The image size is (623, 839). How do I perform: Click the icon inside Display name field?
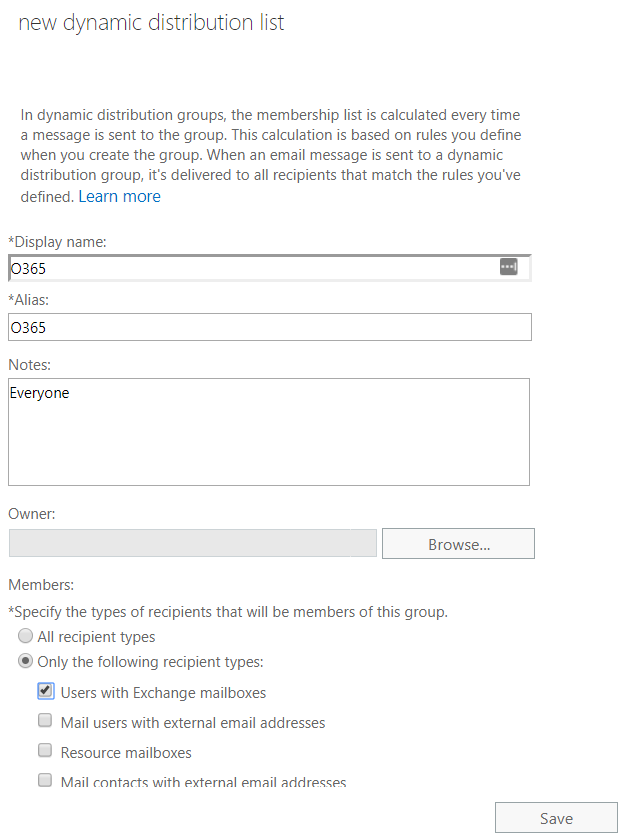(508, 266)
